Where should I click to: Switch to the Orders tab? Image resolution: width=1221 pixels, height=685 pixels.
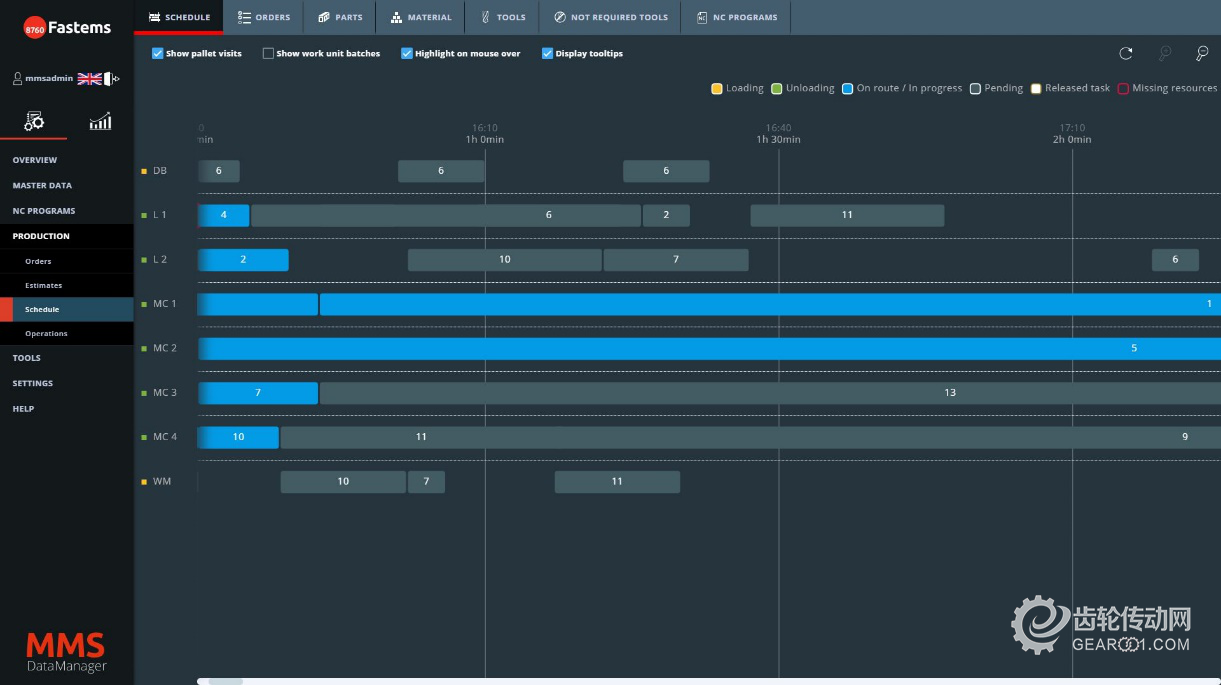pos(264,17)
